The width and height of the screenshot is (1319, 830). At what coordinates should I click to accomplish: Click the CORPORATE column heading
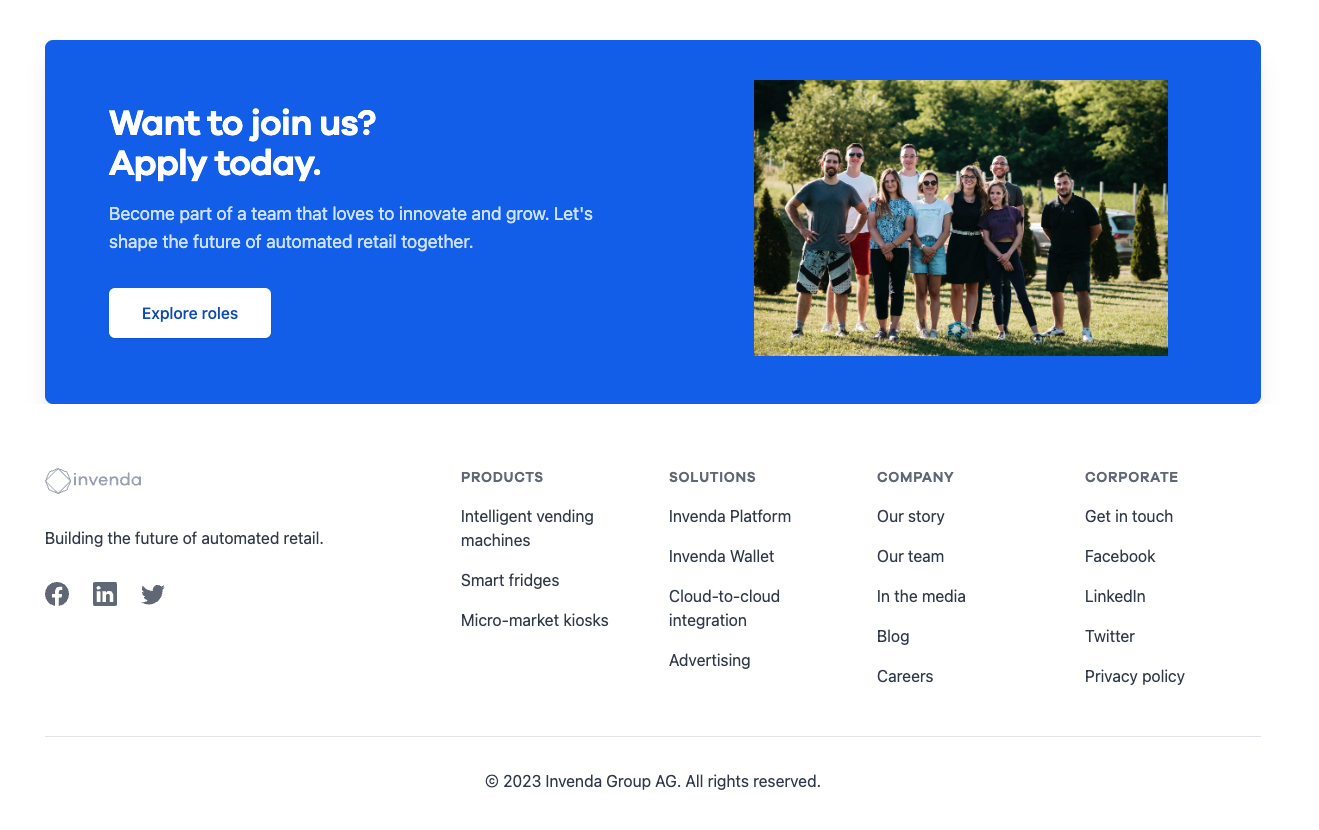[x=1131, y=477]
